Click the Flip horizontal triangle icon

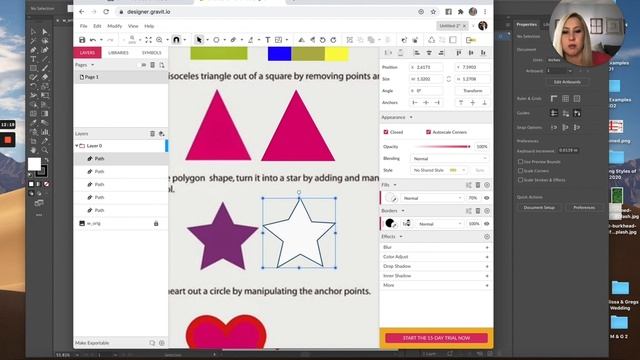(301, 40)
